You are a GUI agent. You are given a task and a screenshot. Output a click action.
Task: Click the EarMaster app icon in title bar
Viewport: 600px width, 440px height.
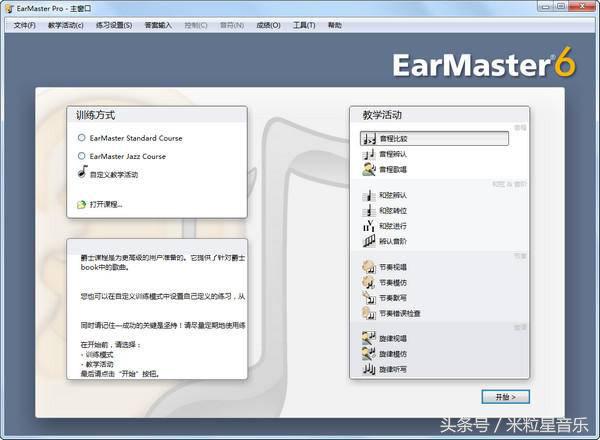click(x=9, y=8)
